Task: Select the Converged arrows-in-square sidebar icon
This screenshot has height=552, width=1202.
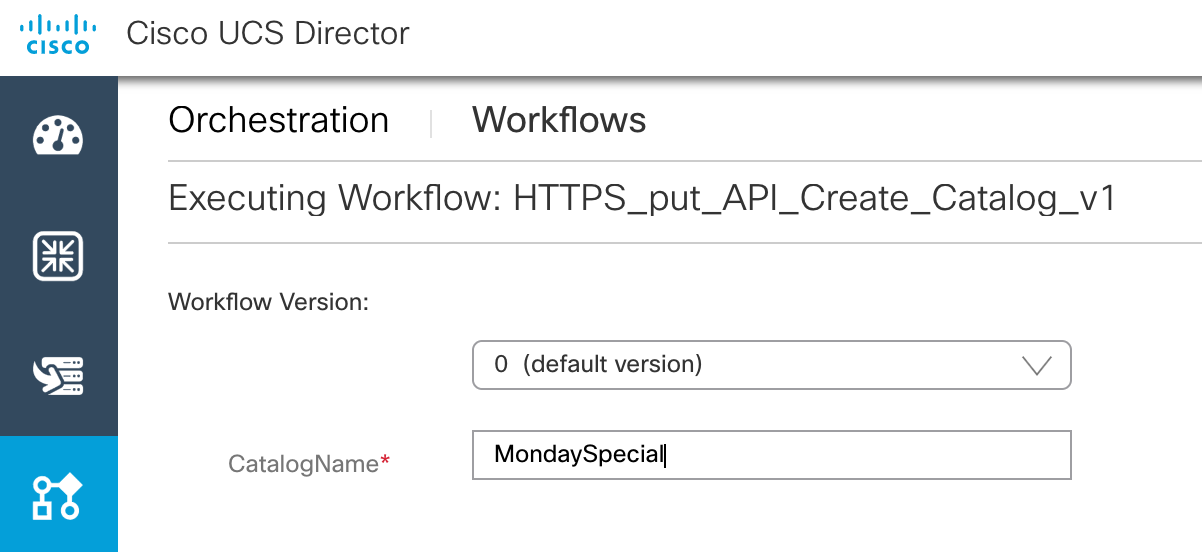Action: (x=58, y=256)
